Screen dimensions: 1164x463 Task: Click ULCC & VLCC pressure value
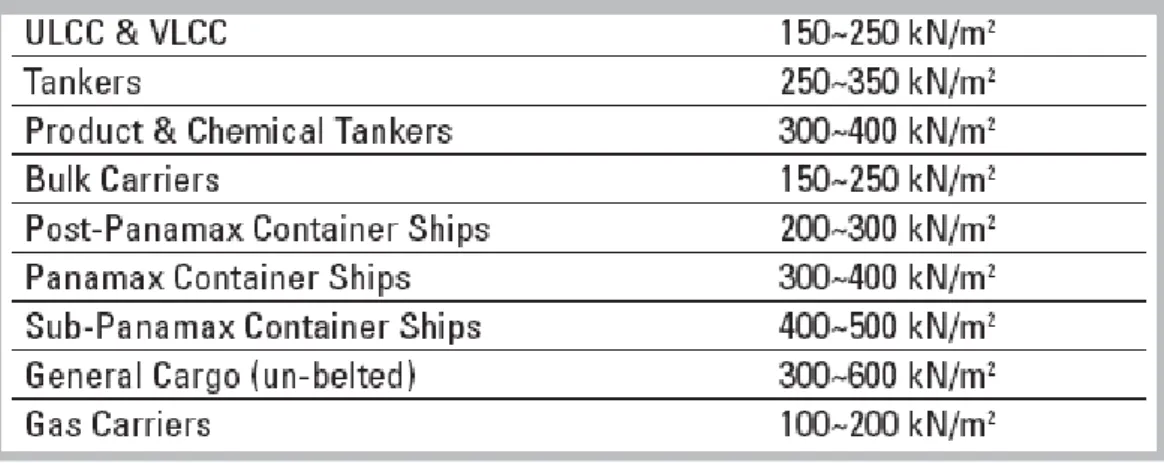click(887, 34)
